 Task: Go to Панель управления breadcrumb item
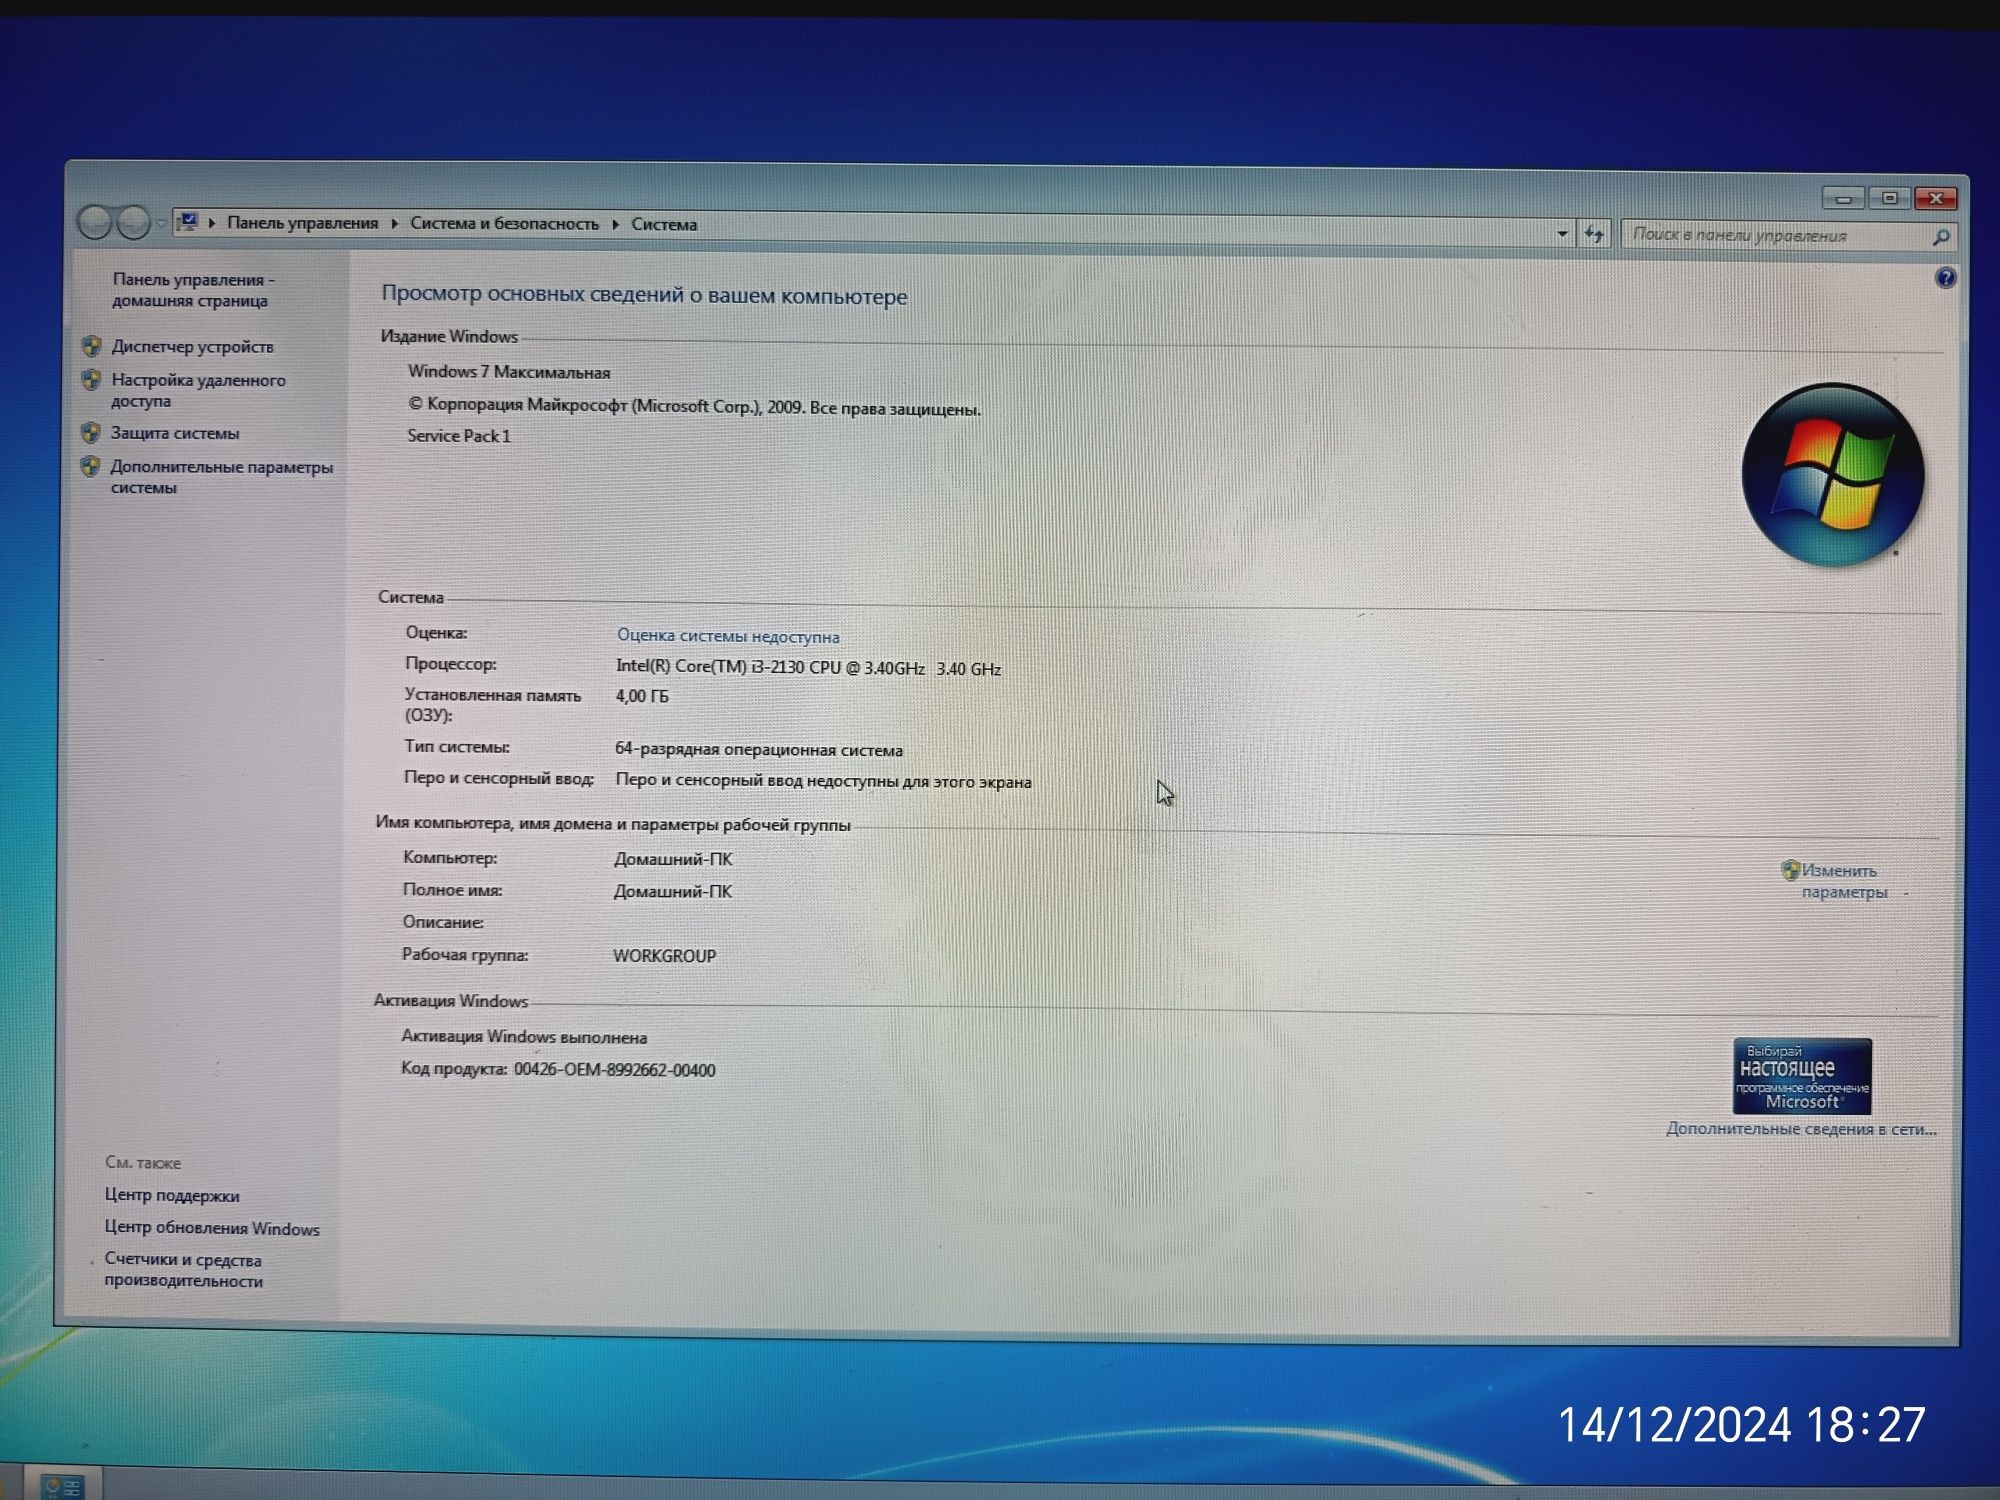(302, 222)
